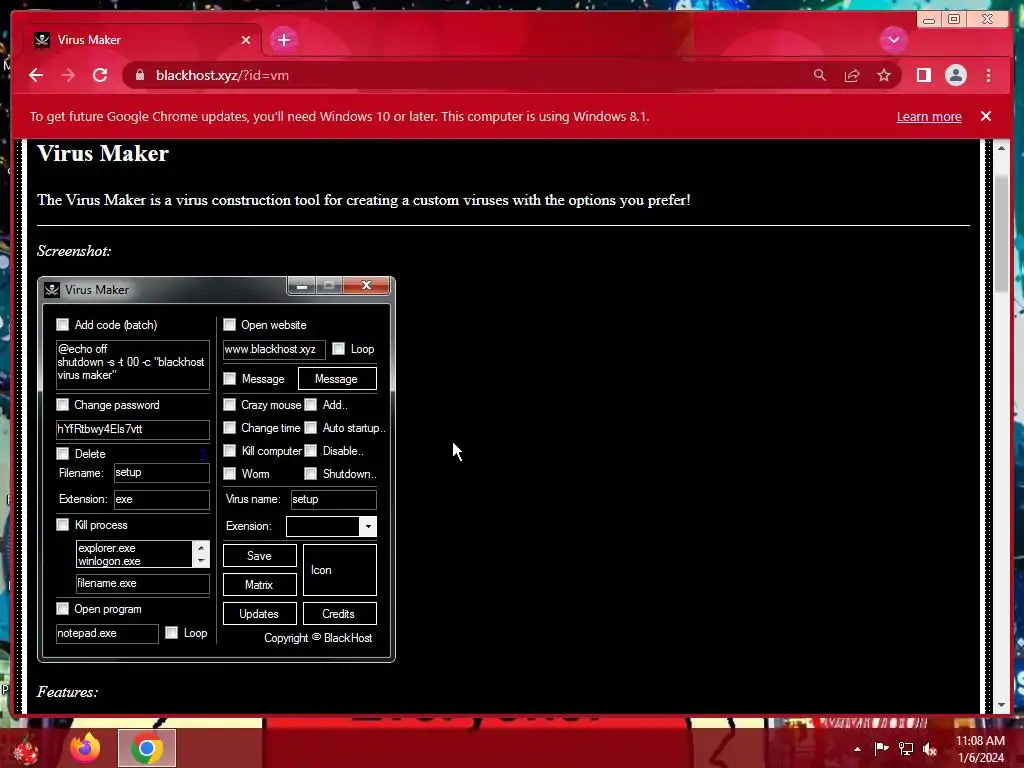Click the browser forward arrow
Screen dimensions: 1024x768
click(x=68, y=75)
